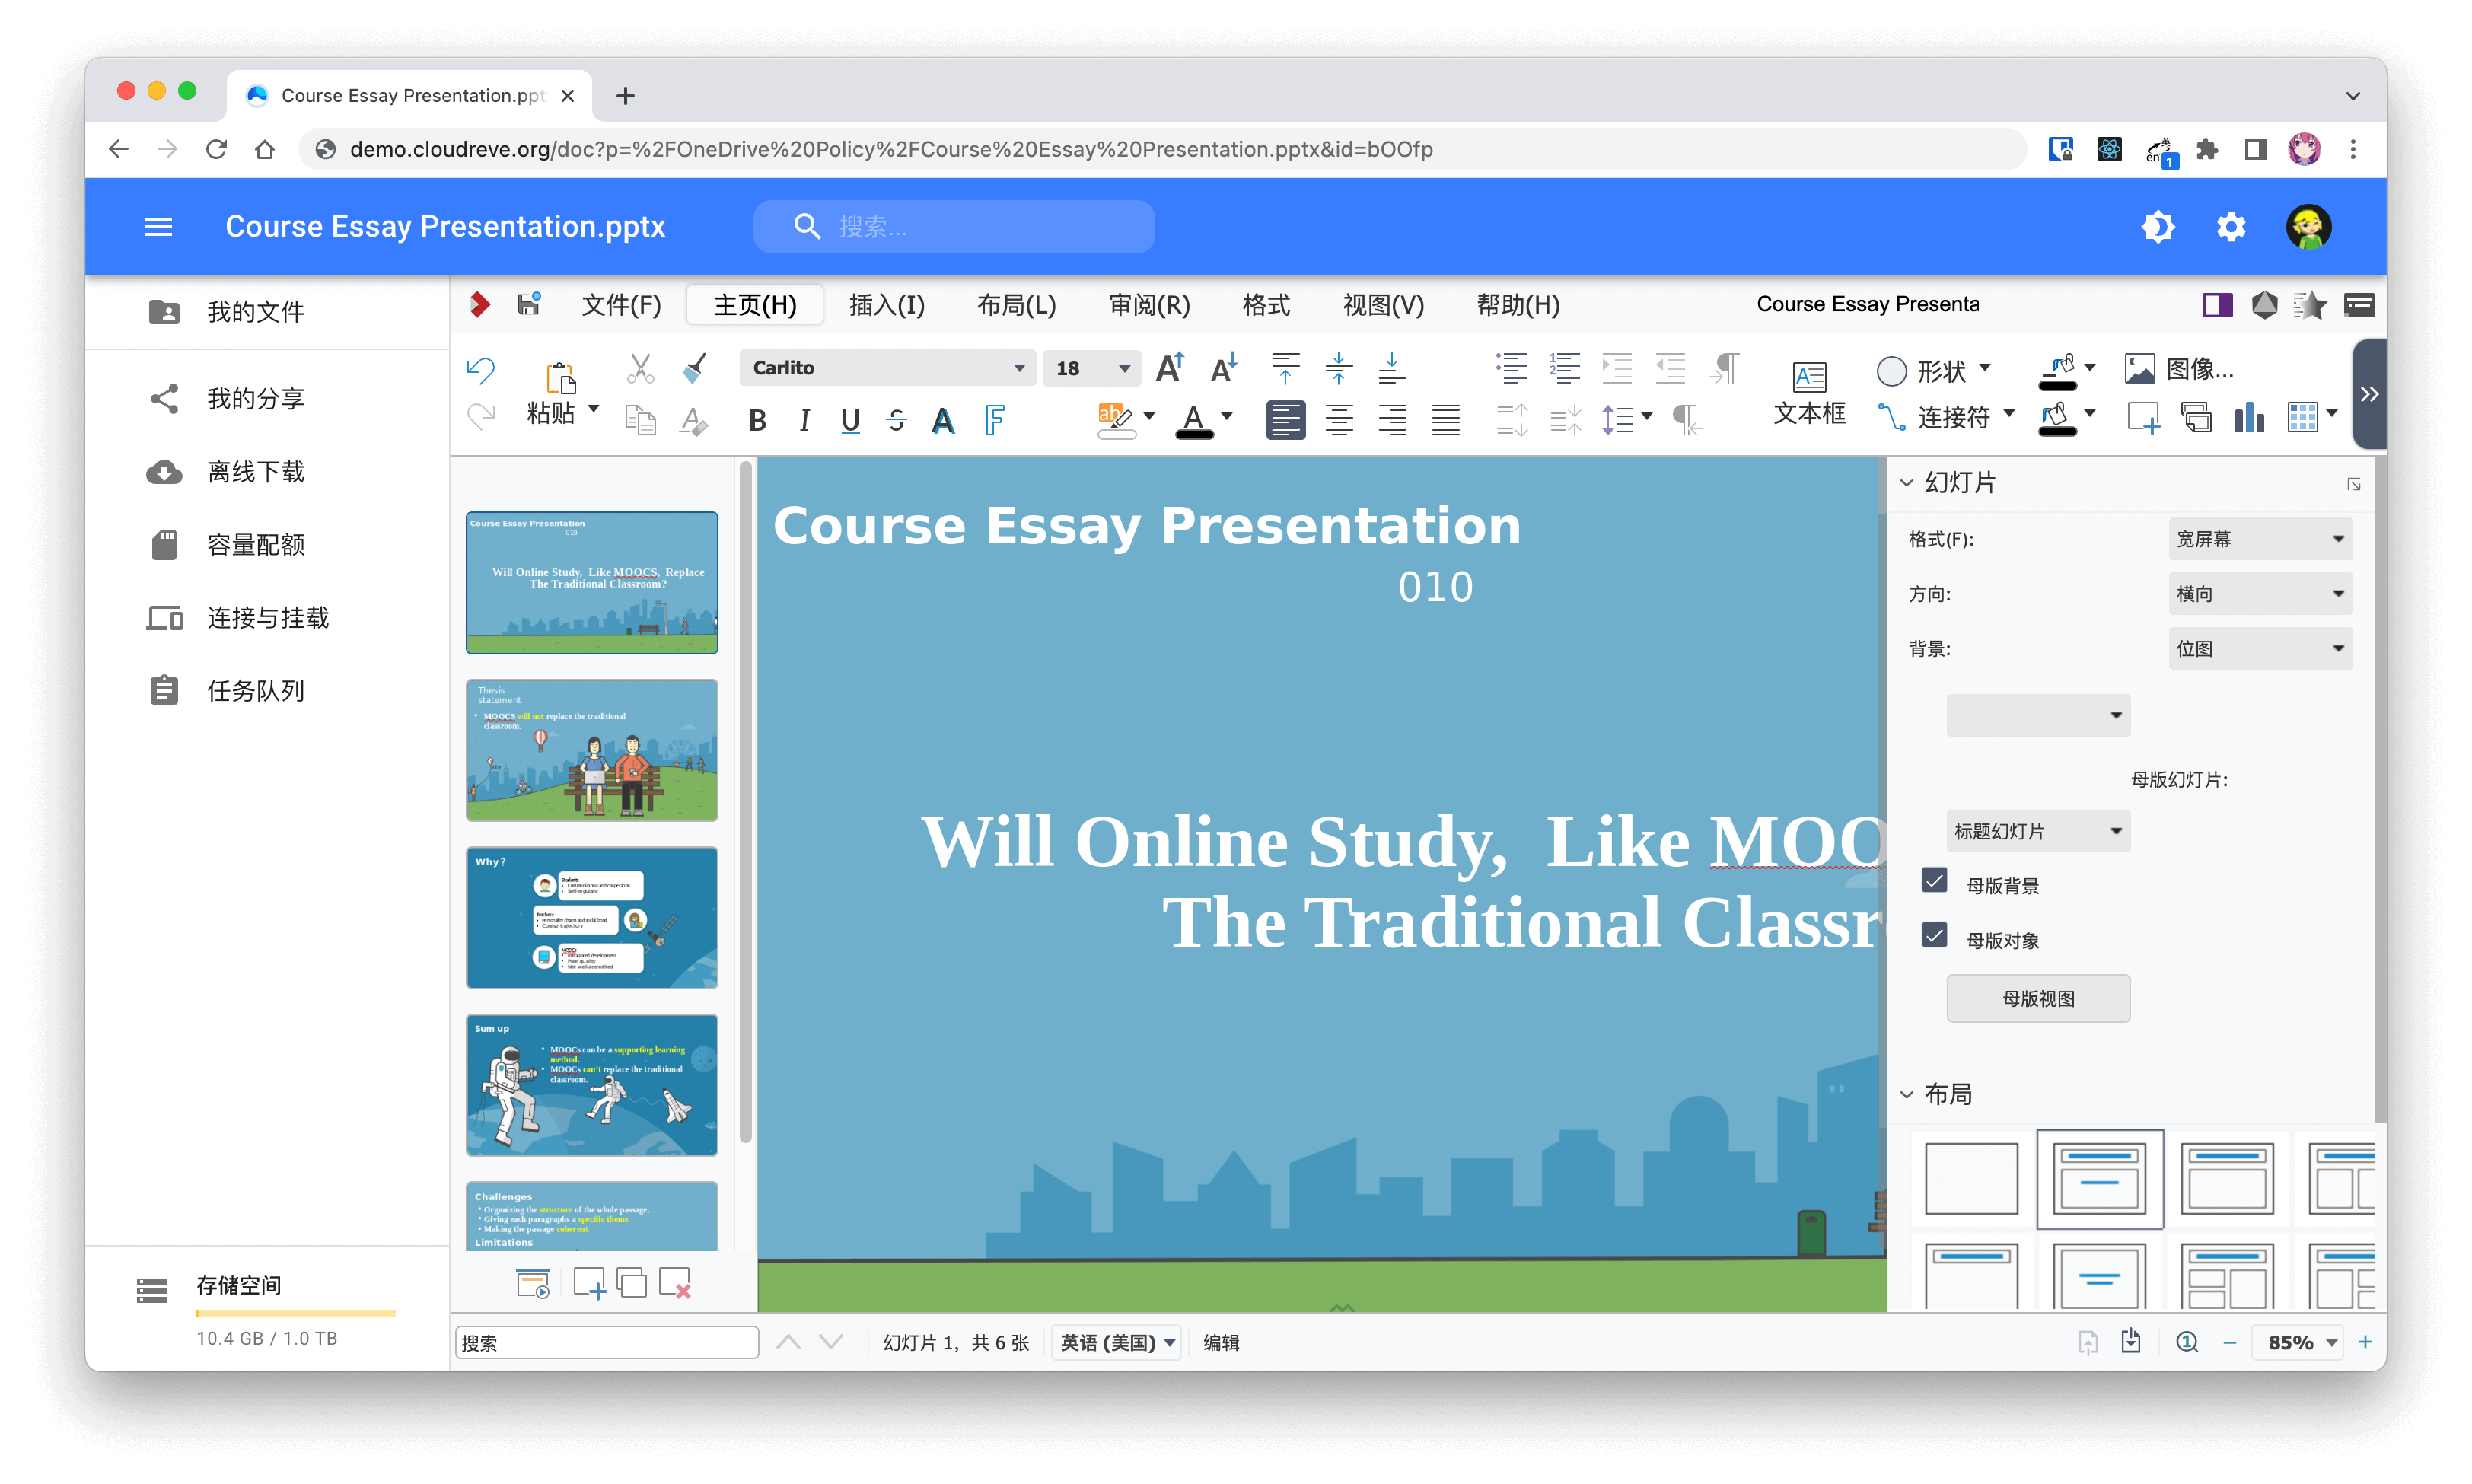Click the 母版视图 button

click(x=2037, y=998)
